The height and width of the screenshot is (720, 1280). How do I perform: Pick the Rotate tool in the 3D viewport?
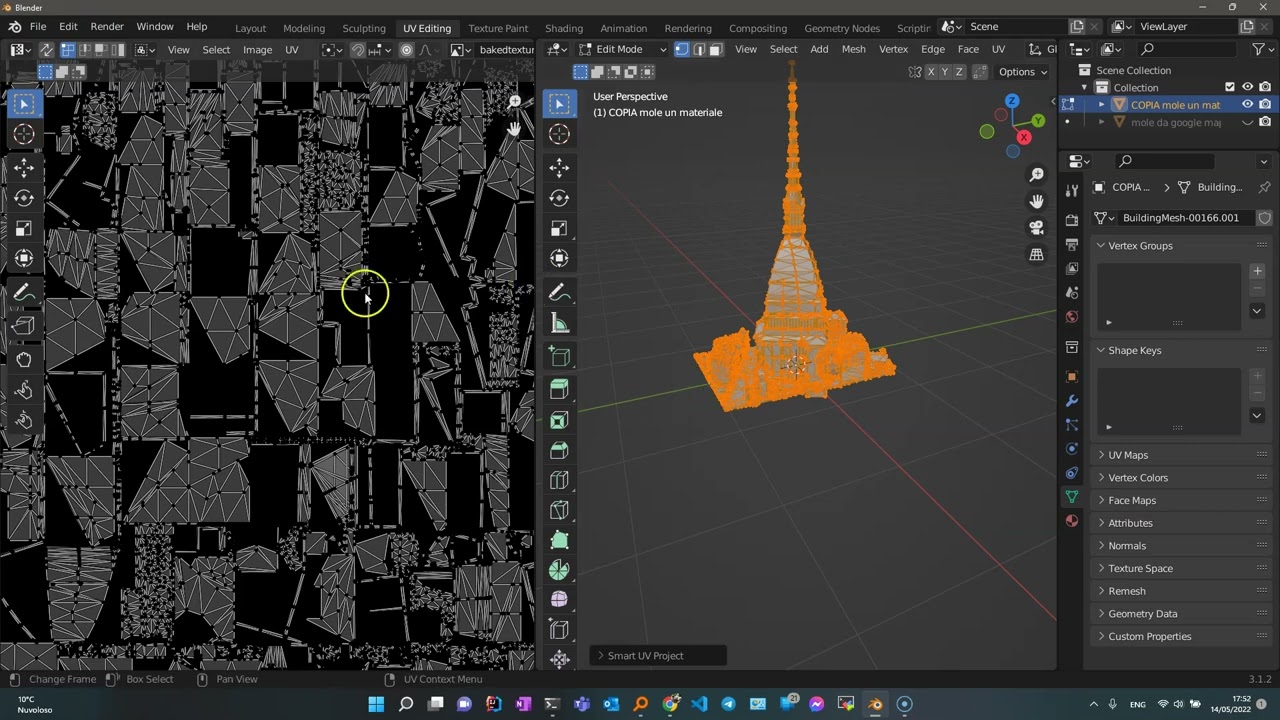(559, 198)
